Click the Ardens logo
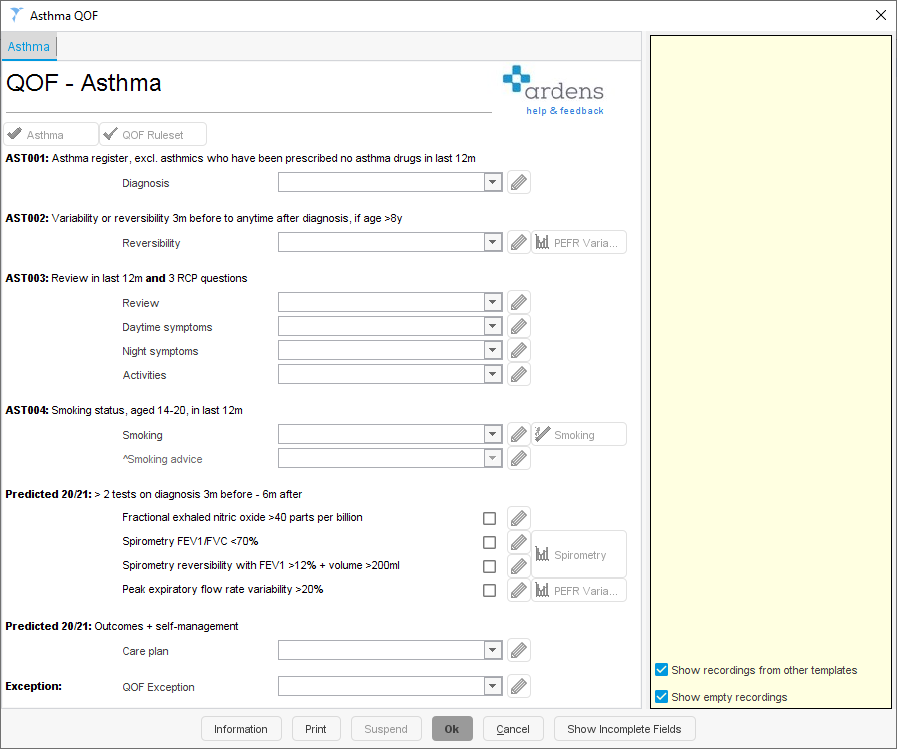Viewport: 897px width, 749px height. click(553, 84)
